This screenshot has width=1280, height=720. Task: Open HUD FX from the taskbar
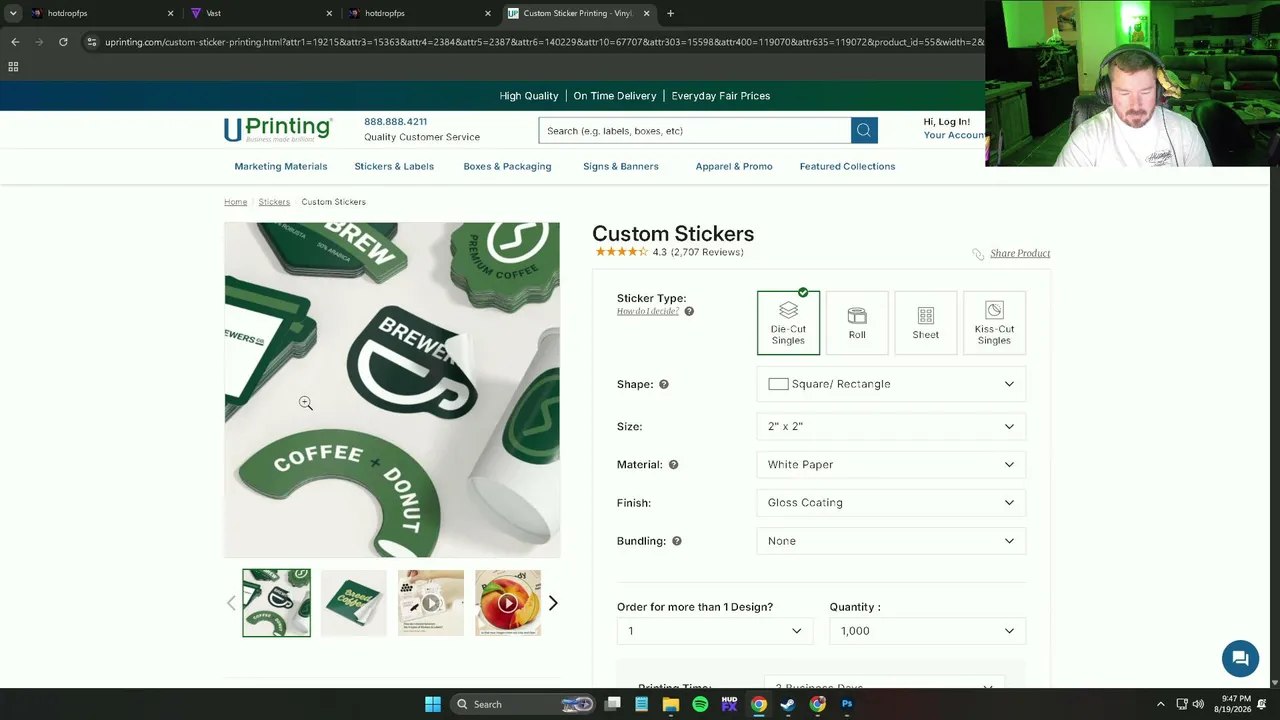point(729,704)
